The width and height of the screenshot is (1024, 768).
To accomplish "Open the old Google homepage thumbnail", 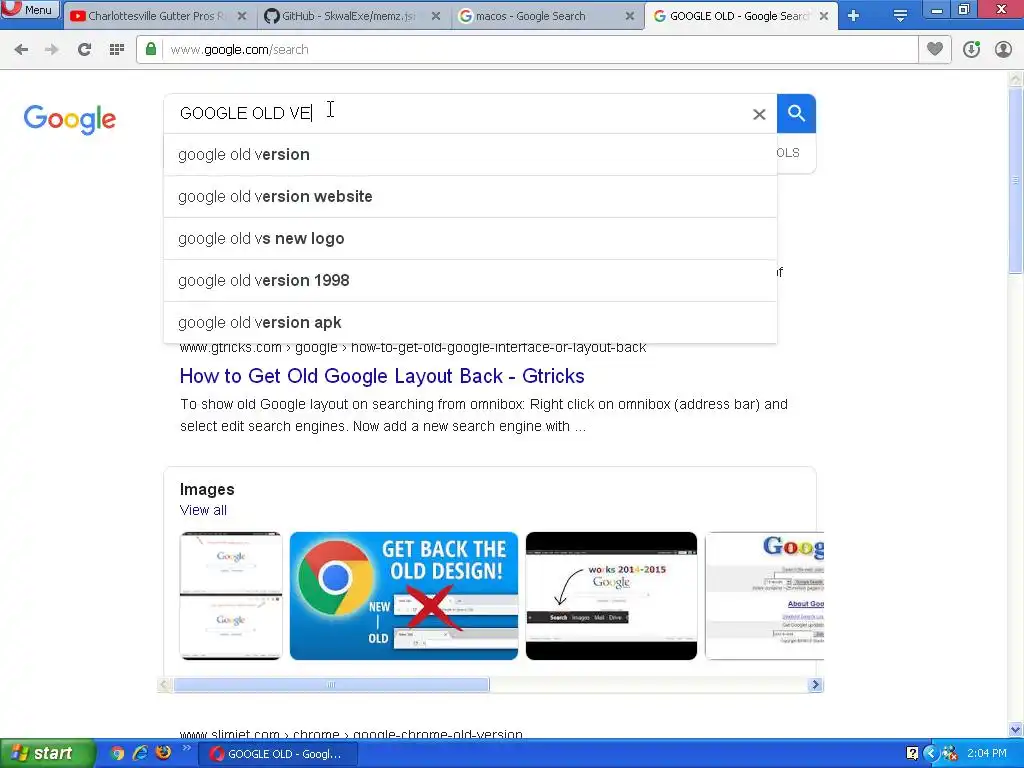I will point(765,596).
